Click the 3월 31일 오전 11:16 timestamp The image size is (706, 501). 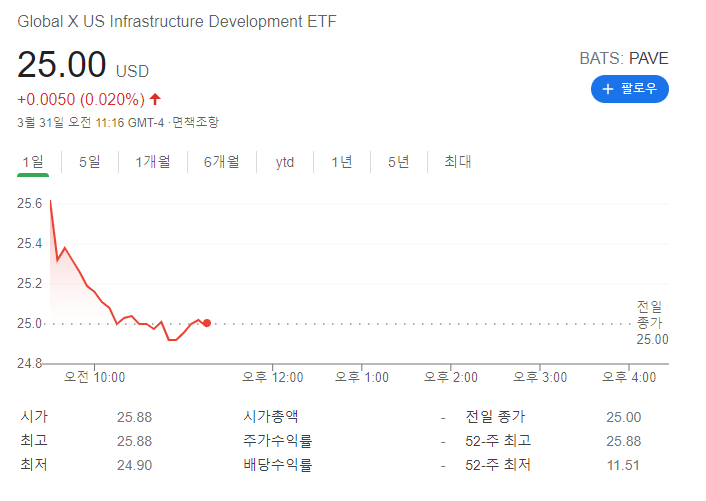91,122
